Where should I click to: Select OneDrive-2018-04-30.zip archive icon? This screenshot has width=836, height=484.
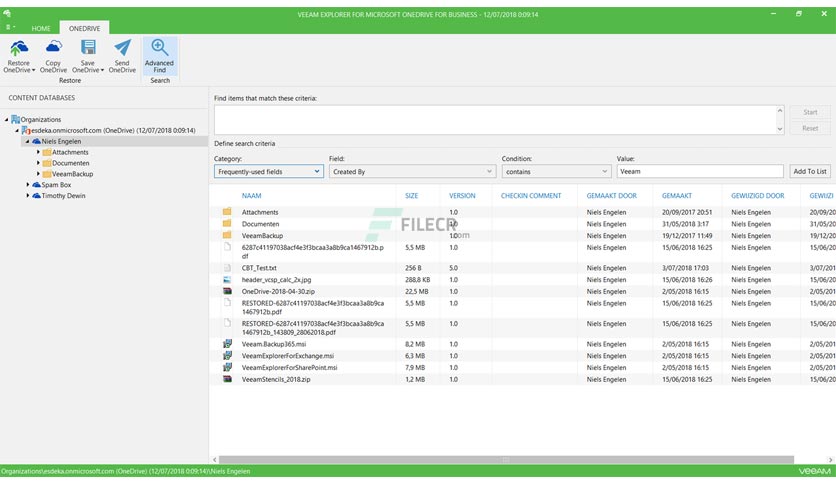pyautogui.click(x=227, y=291)
